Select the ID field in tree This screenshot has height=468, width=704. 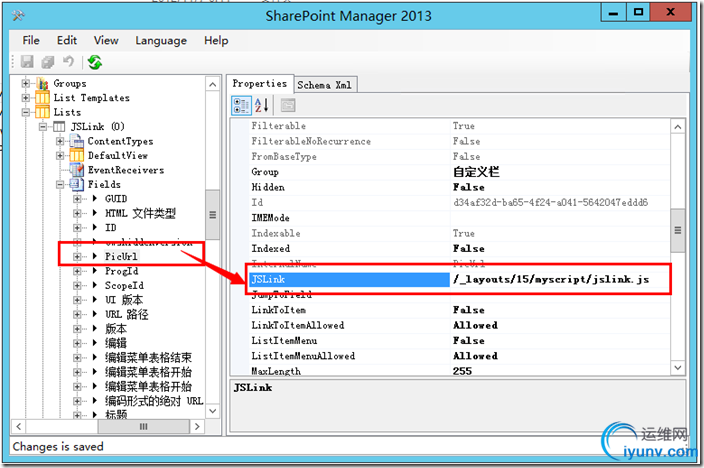point(110,227)
